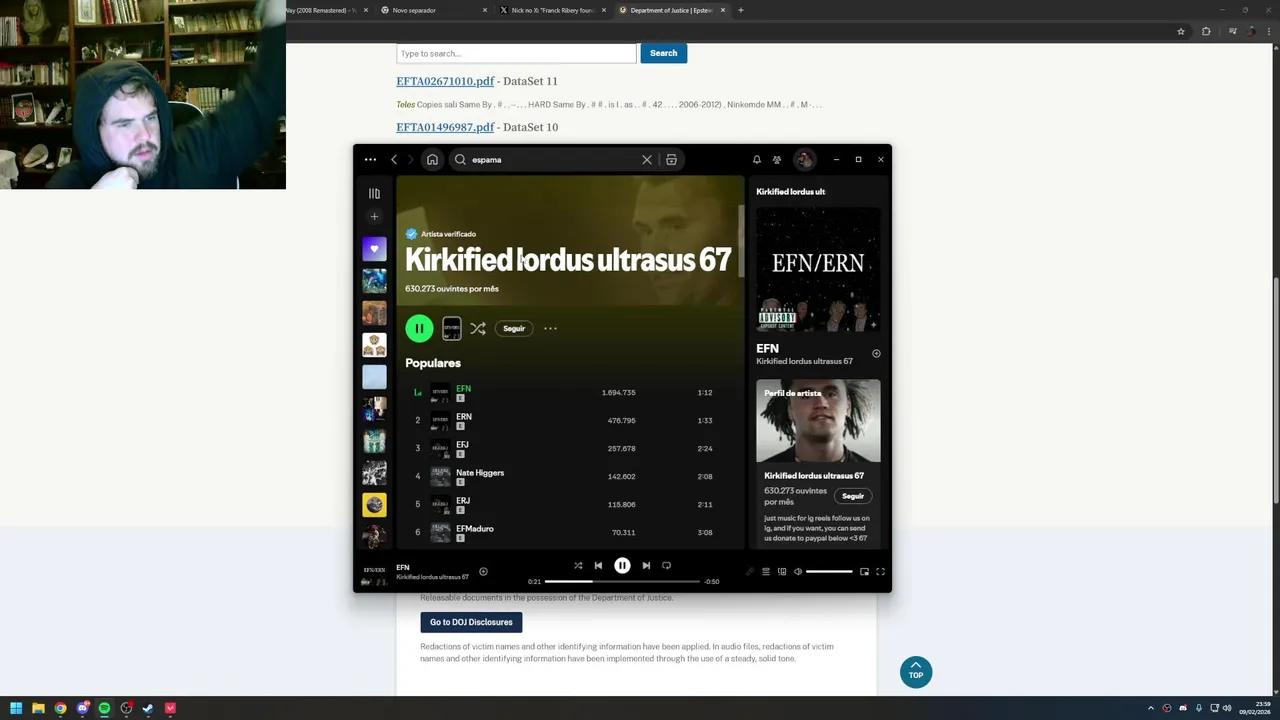Click the create playlist plus in sidebar

(x=374, y=216)
